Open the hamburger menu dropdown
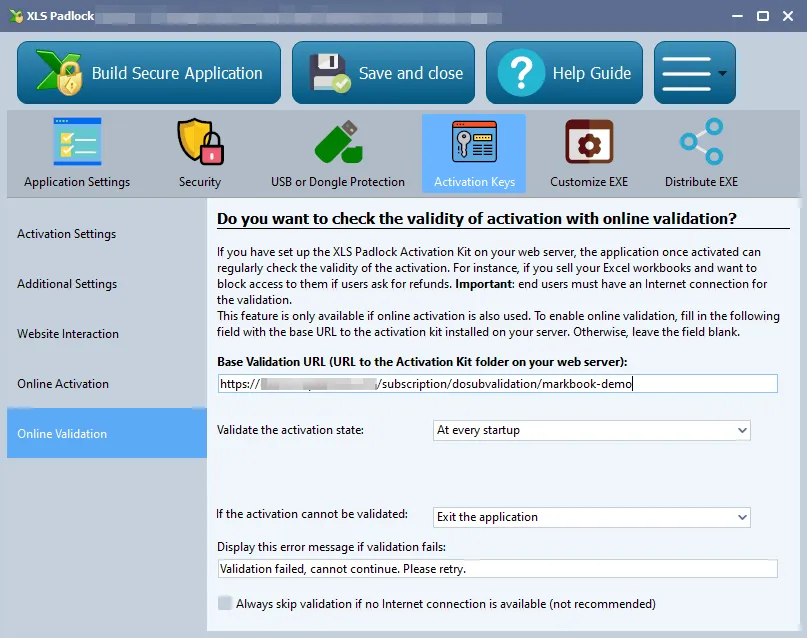This screenshot has width=807, height=638. point(694,73)
